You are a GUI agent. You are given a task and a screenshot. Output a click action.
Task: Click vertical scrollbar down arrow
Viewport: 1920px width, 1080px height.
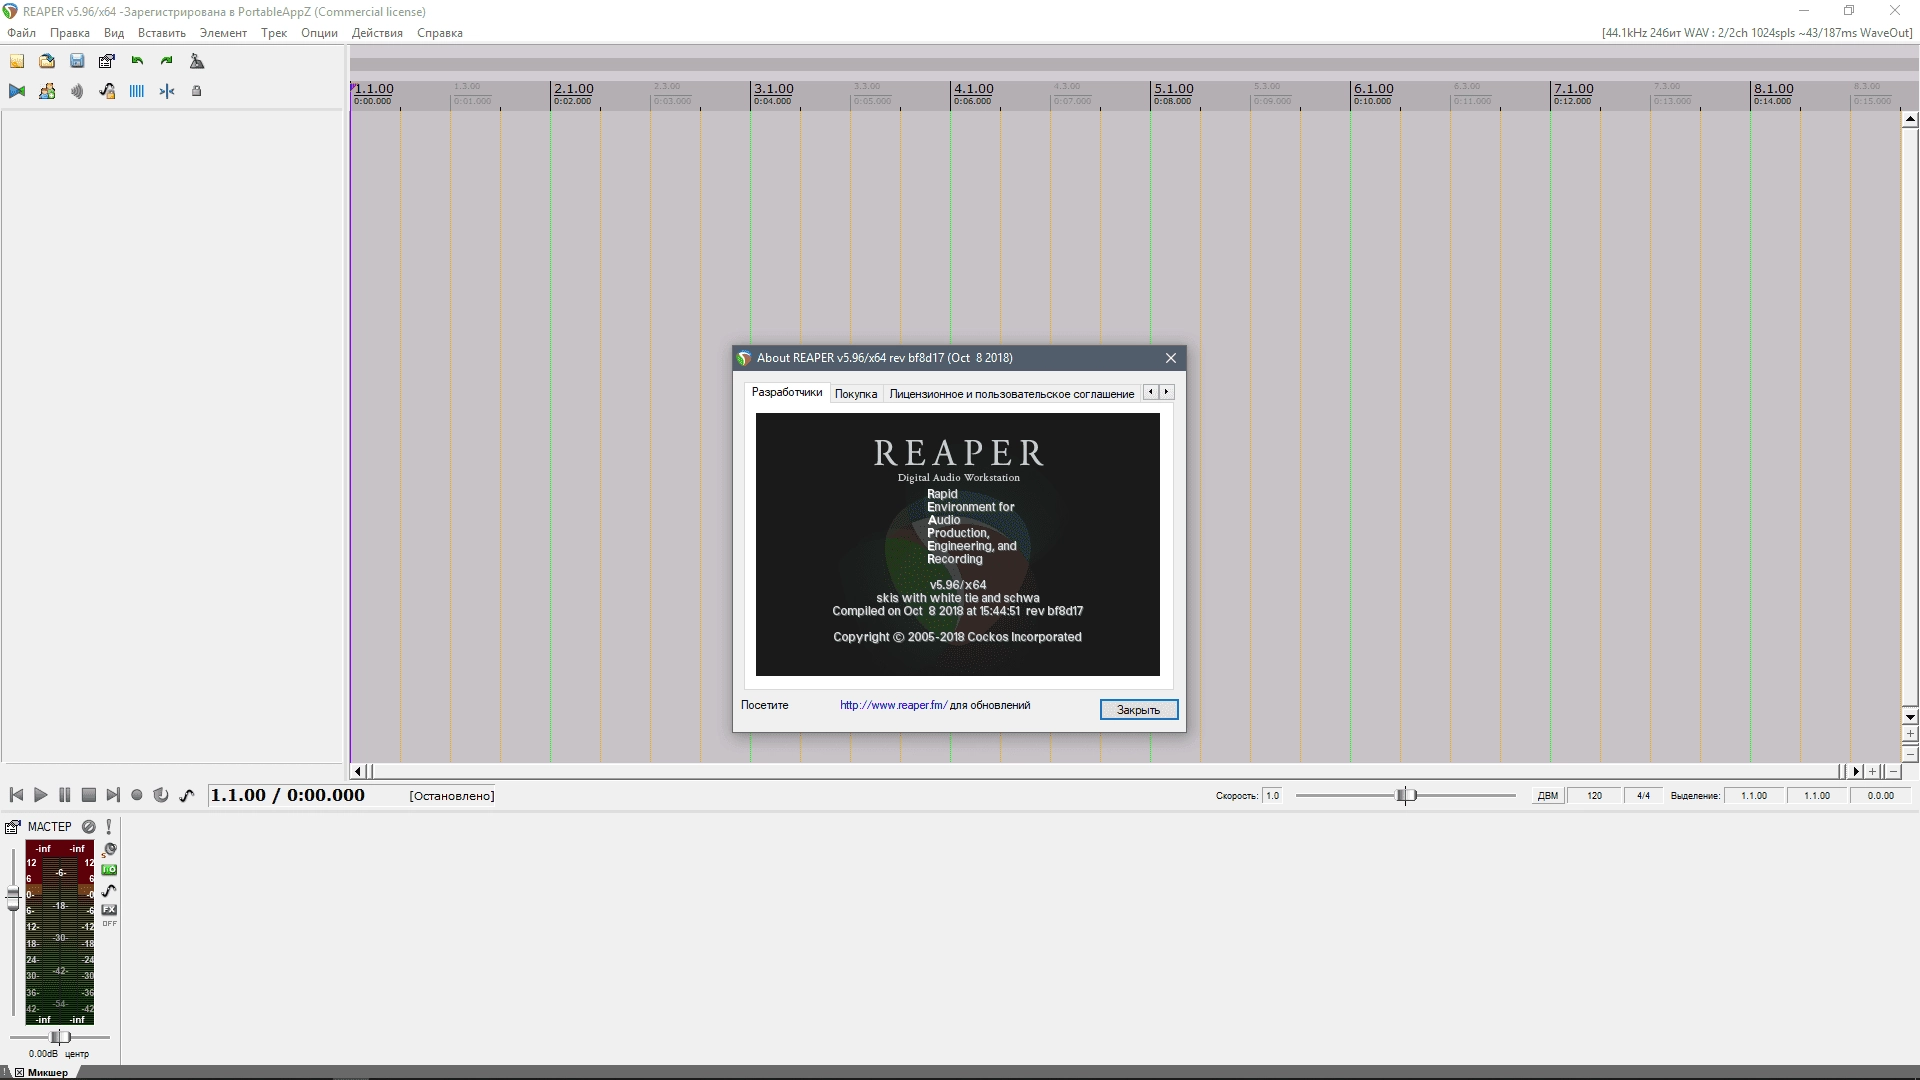point(1910,717)
